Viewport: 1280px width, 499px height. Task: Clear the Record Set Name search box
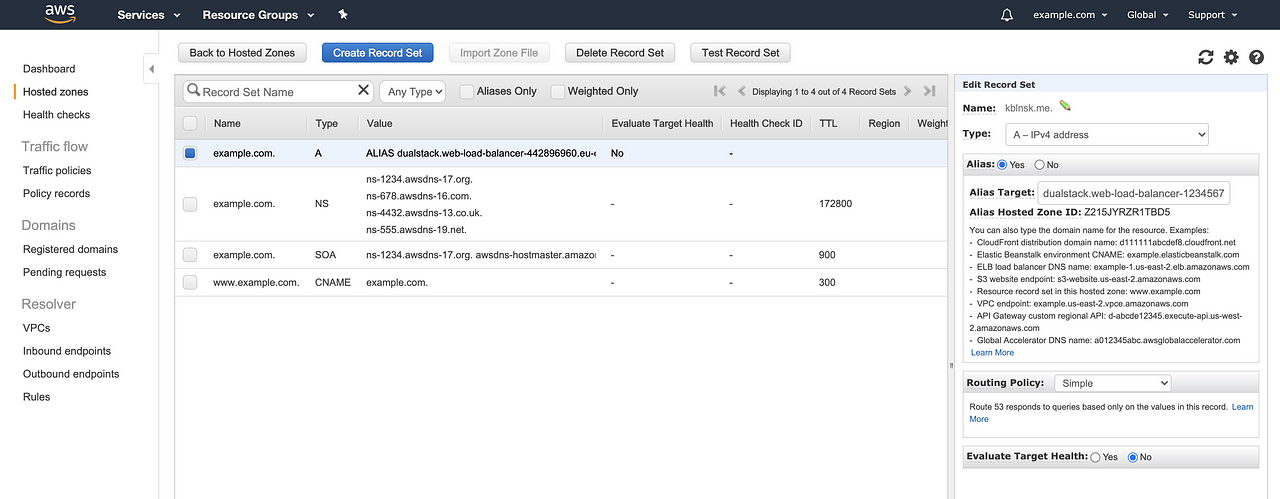pos(363,90)
